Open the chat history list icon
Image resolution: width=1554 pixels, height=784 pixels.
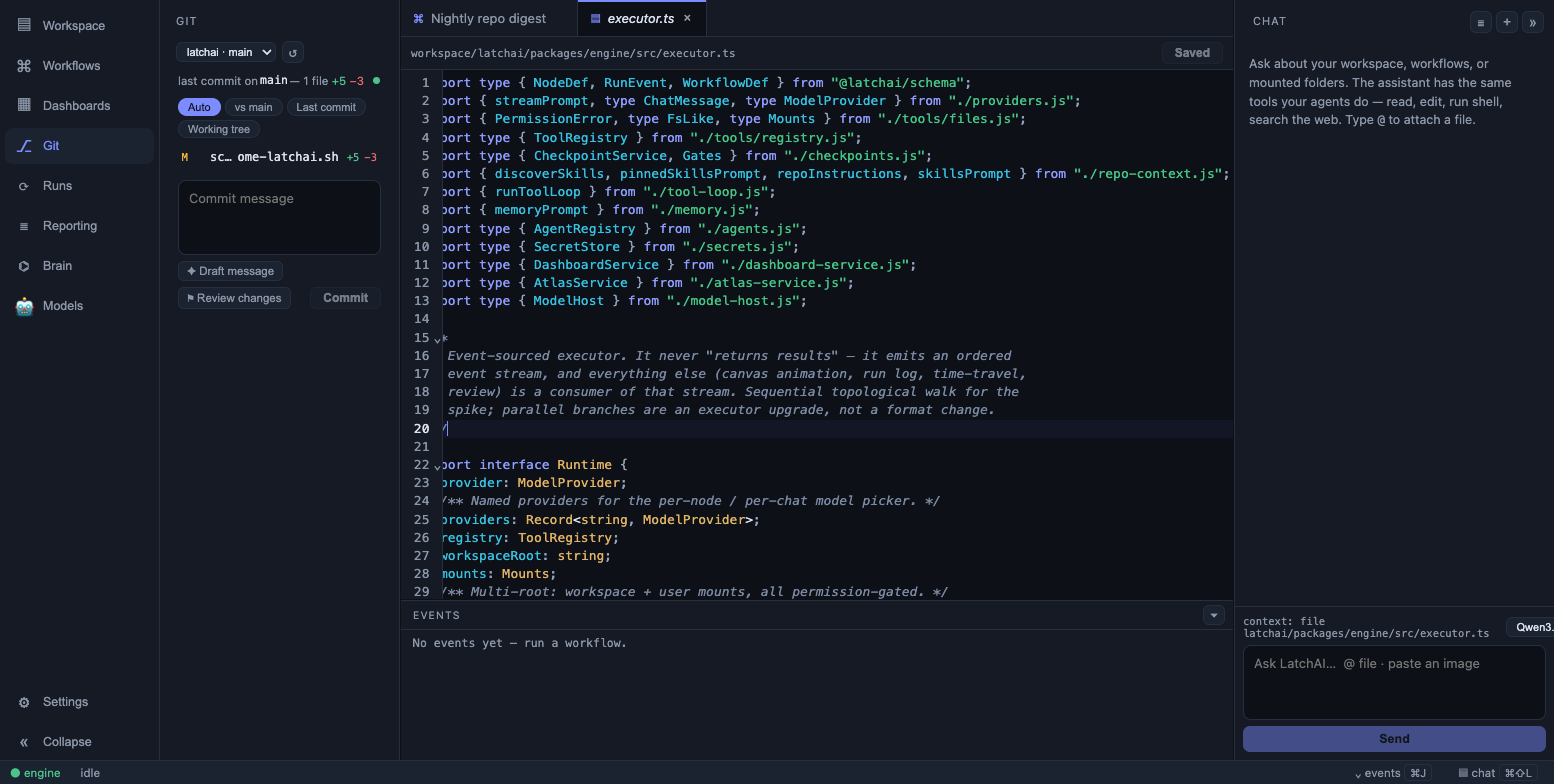[1481, 22]
